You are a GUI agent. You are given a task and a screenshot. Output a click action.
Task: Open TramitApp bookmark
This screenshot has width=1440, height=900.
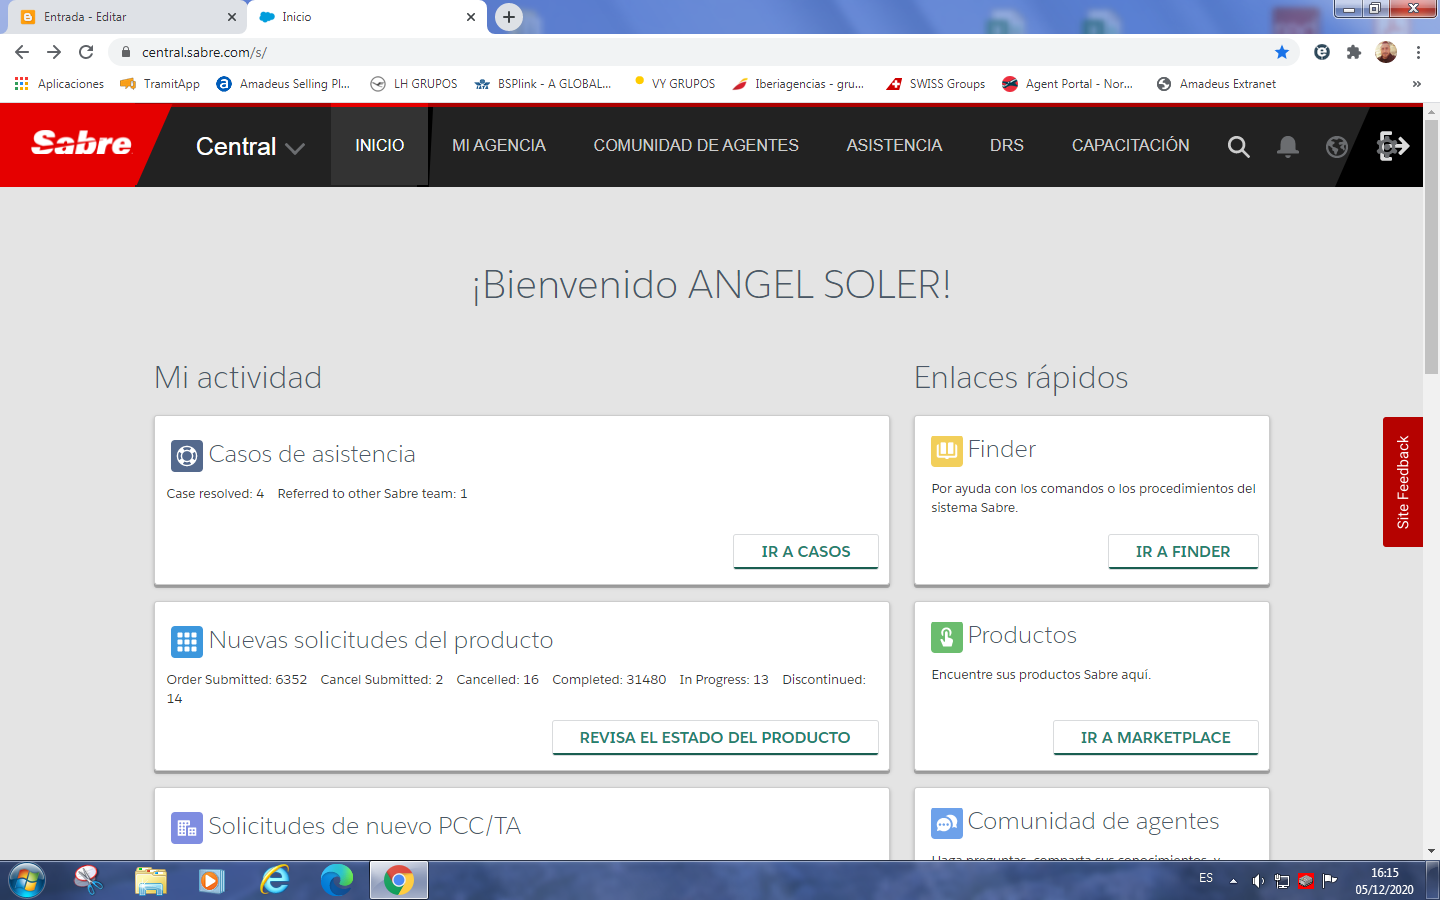160,84
